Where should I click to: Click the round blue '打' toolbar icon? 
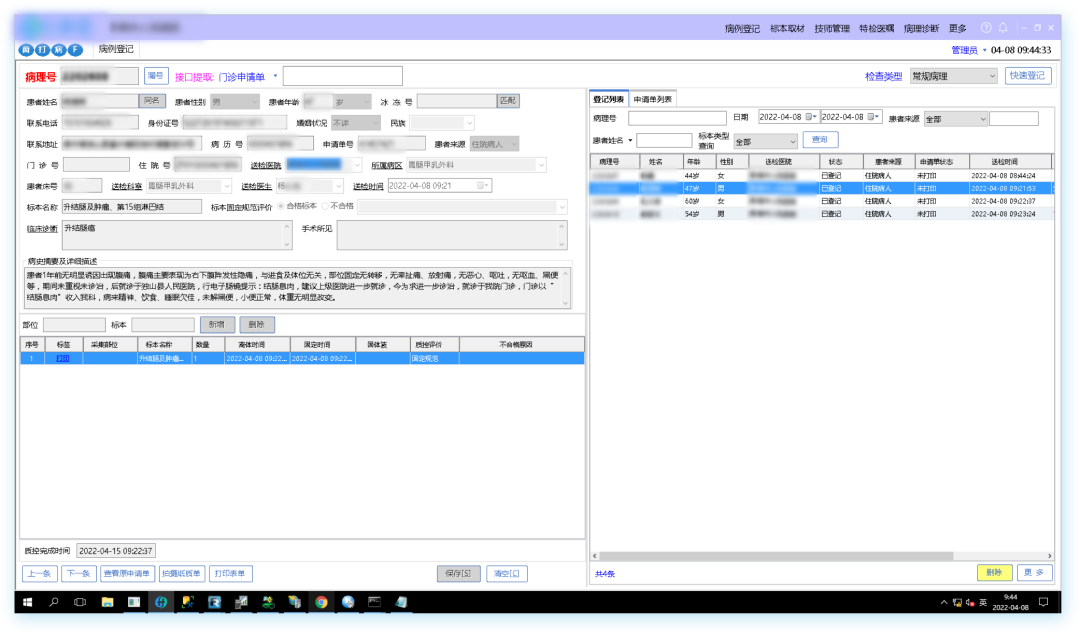pyautogui.click(x=43, y=50)
